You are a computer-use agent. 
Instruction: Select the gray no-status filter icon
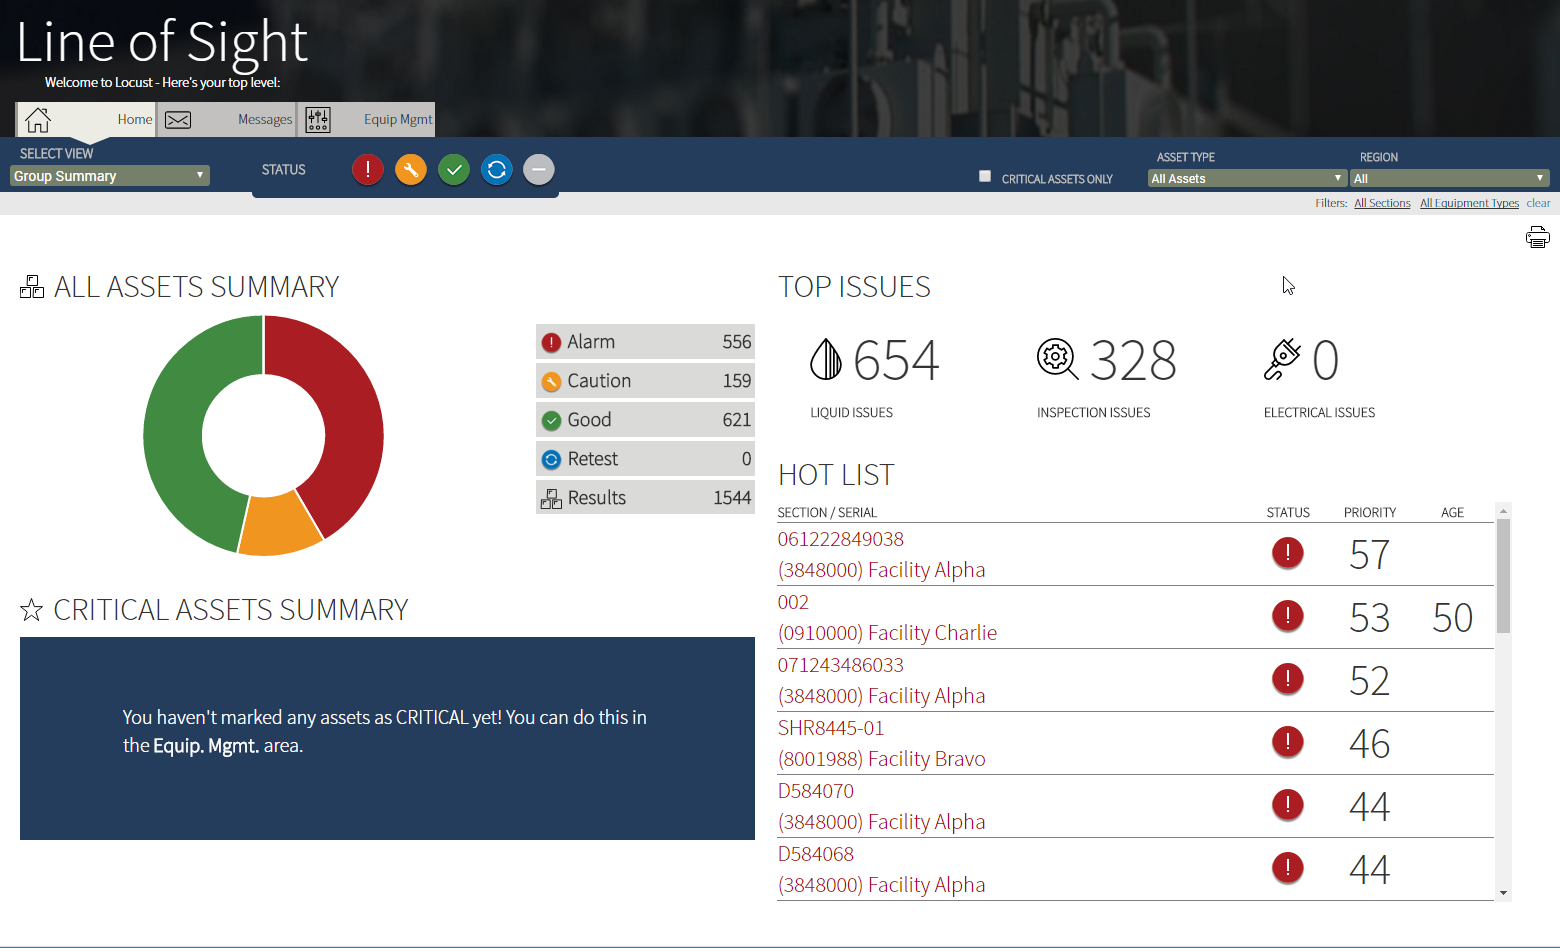pyautogui.click(x=538, y=169)
